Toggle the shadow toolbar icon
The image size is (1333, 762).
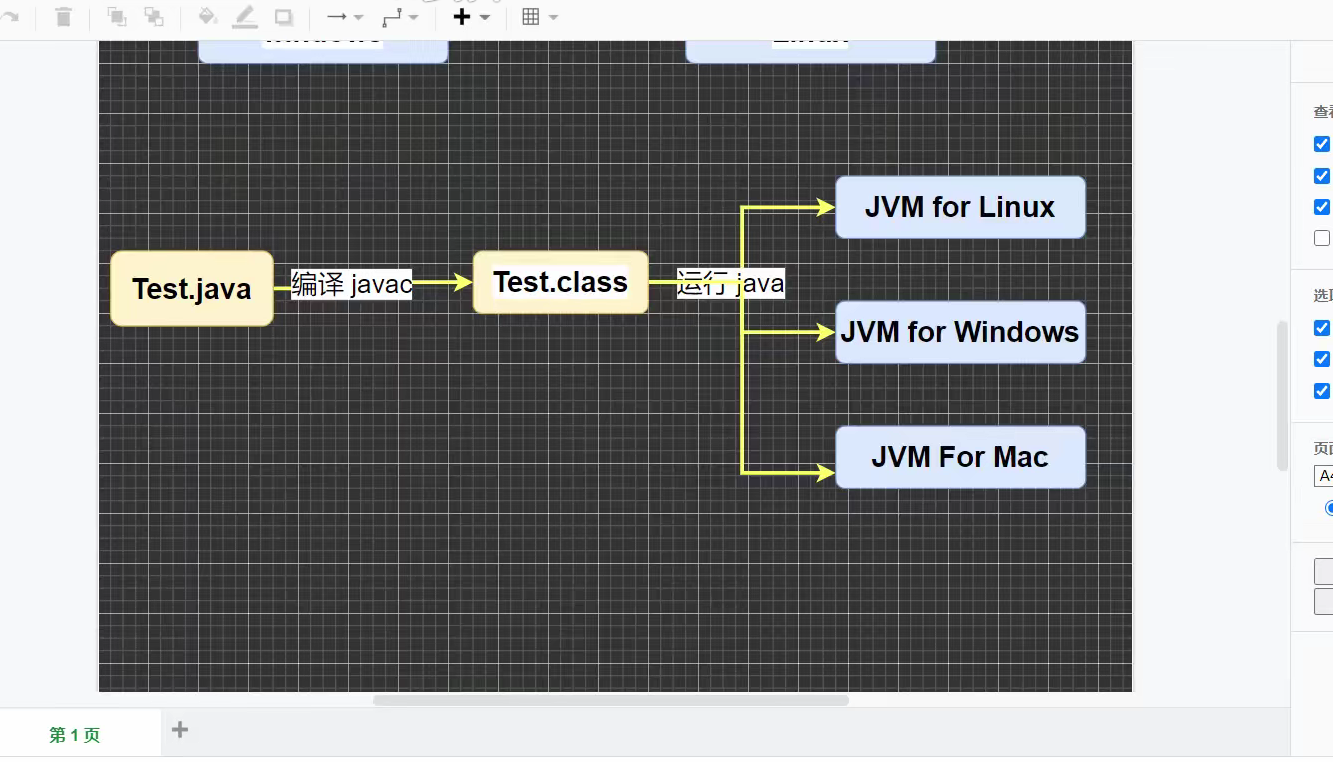(283, 17)
